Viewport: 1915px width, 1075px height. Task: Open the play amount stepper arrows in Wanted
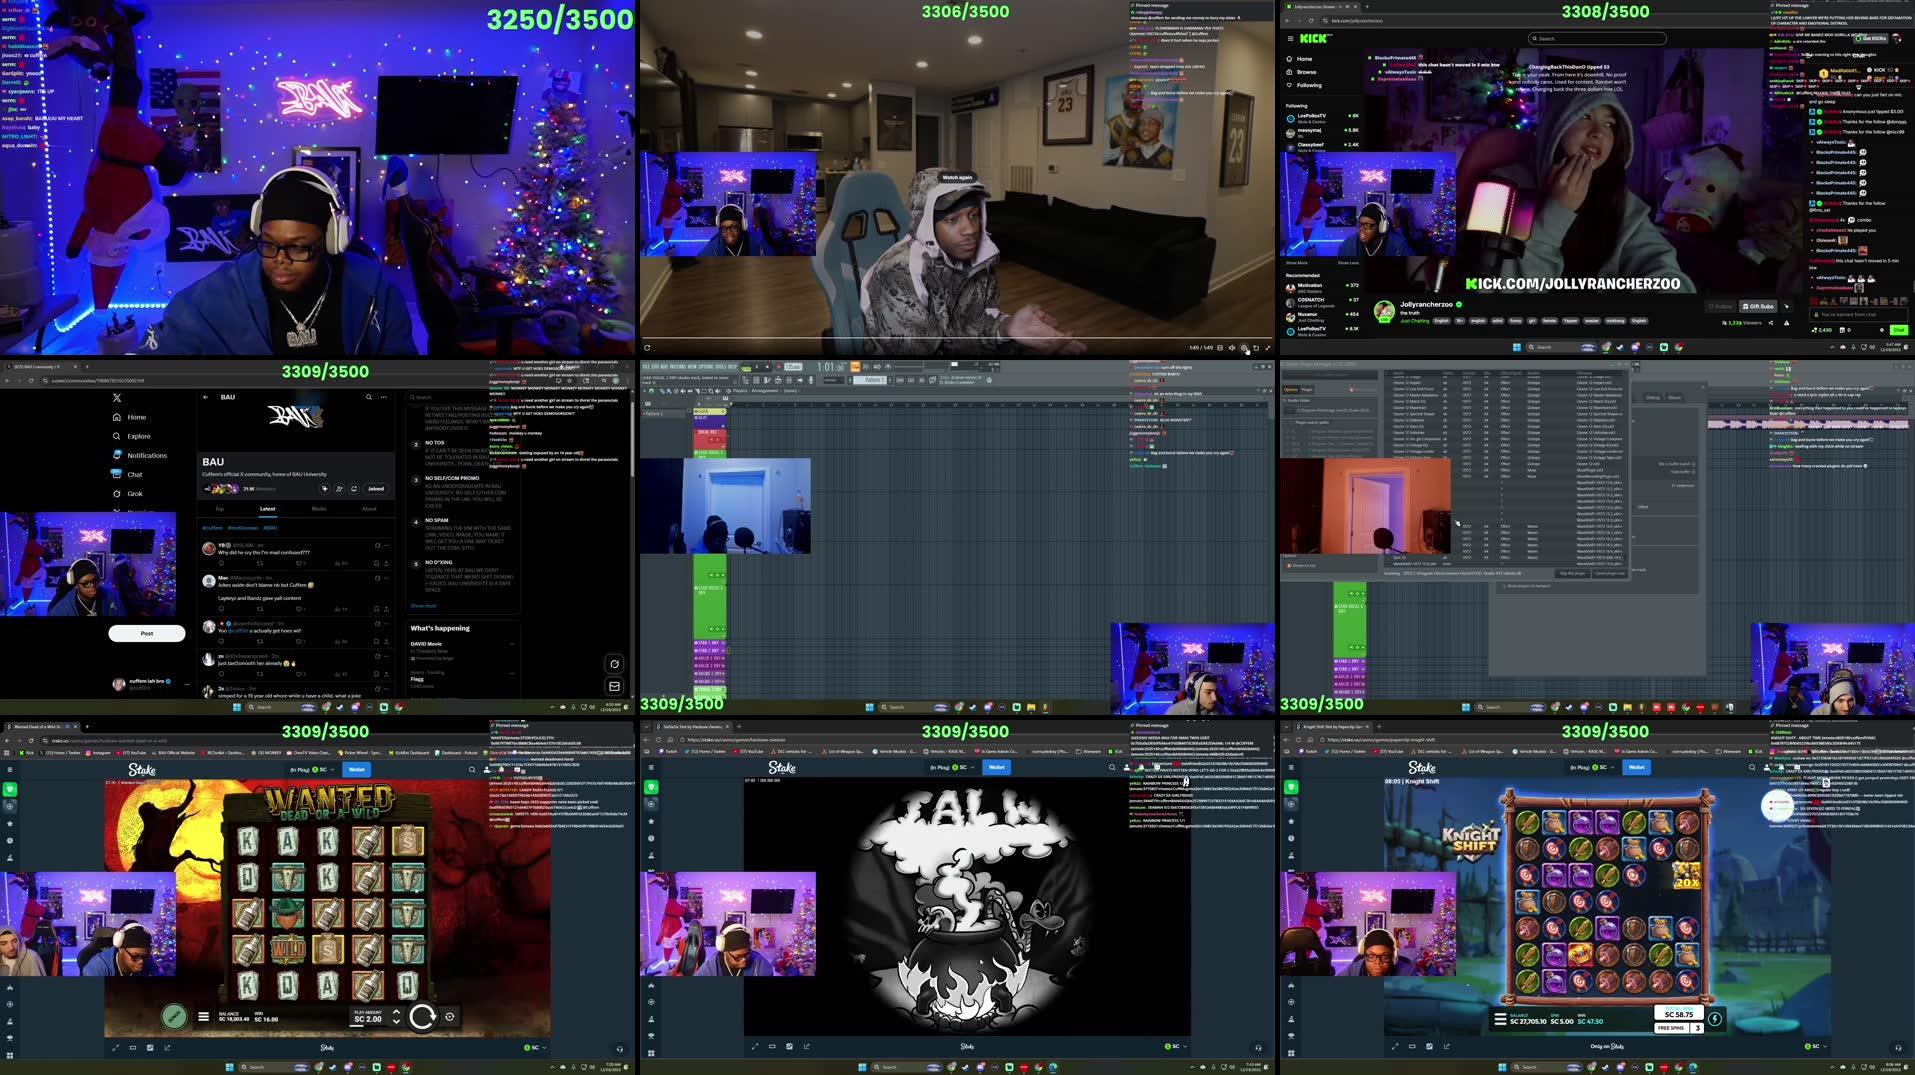point(396,1017)
